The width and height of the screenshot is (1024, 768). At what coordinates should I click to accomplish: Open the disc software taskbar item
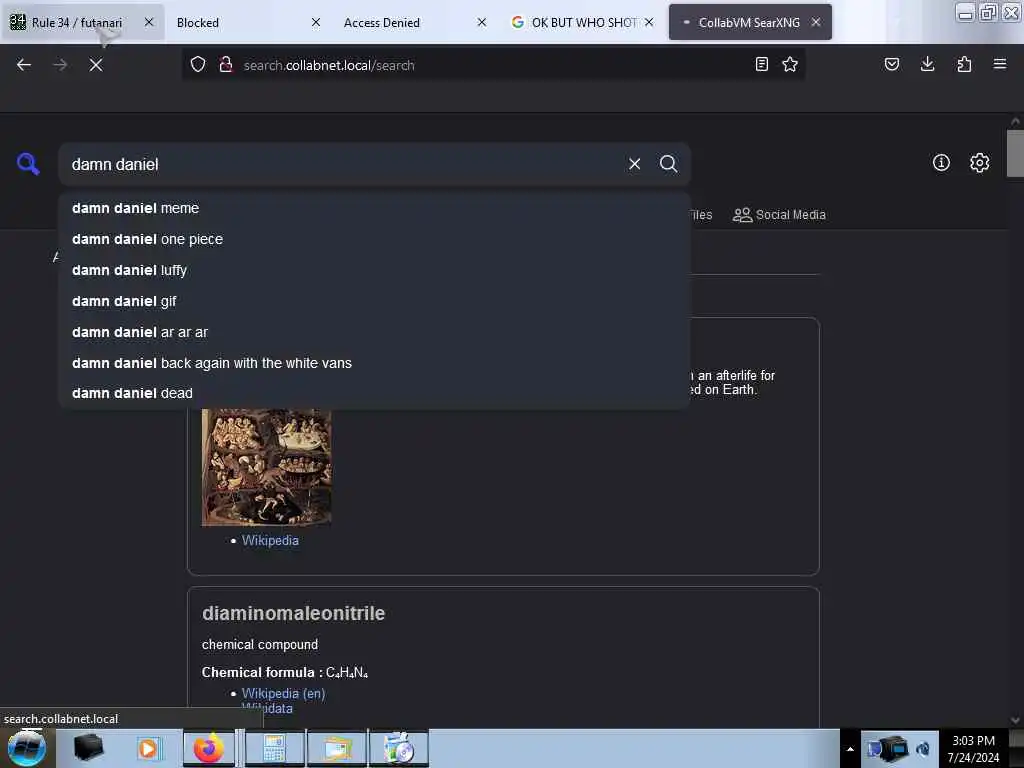point(399,748)
